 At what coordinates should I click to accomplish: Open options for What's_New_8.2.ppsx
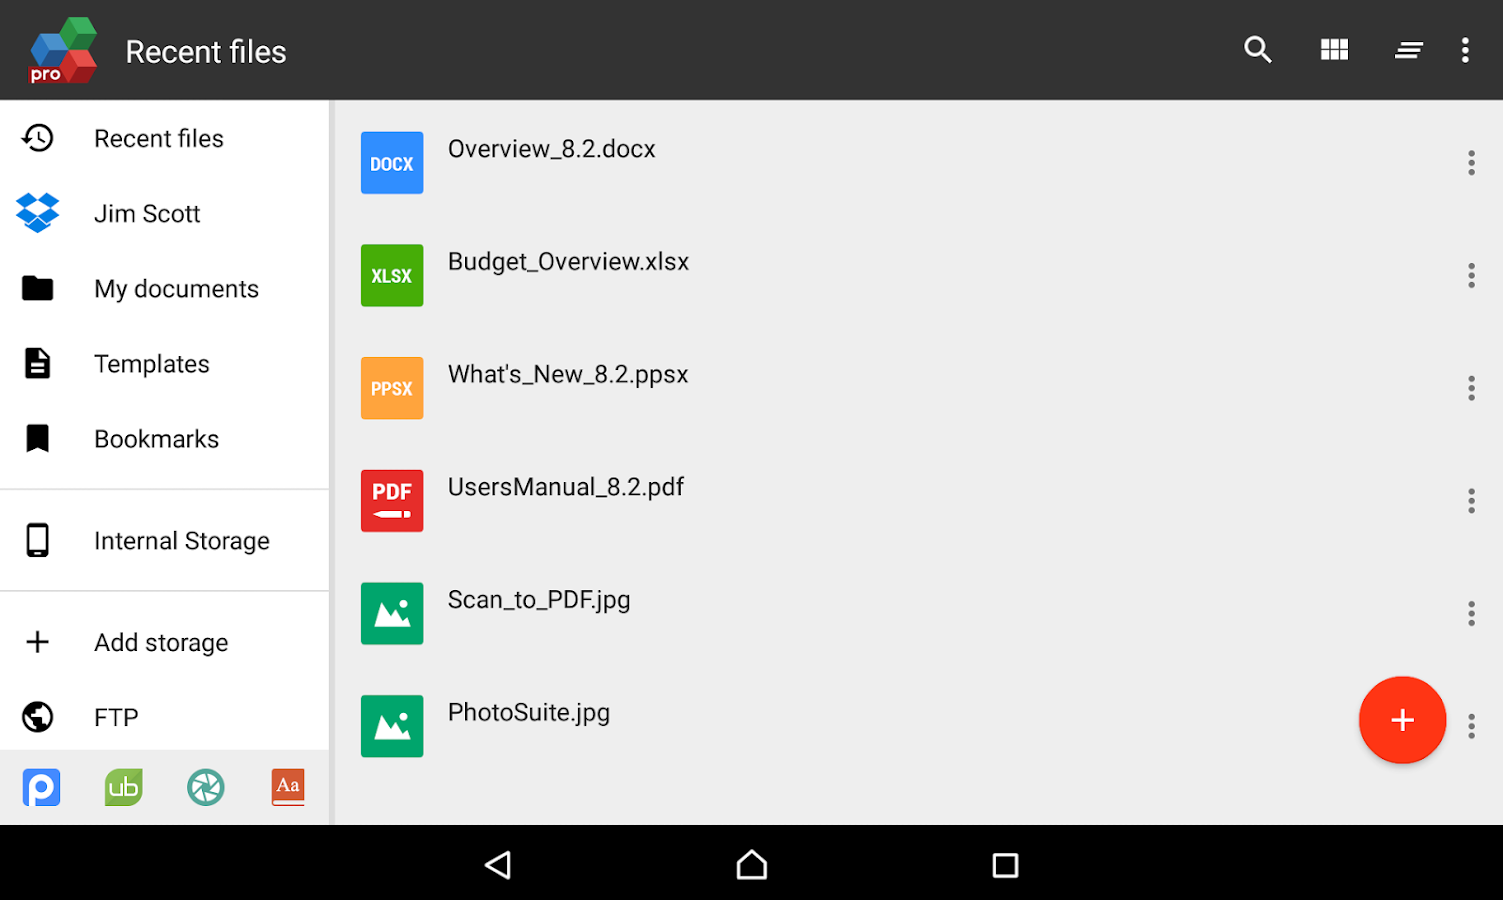1471,388
